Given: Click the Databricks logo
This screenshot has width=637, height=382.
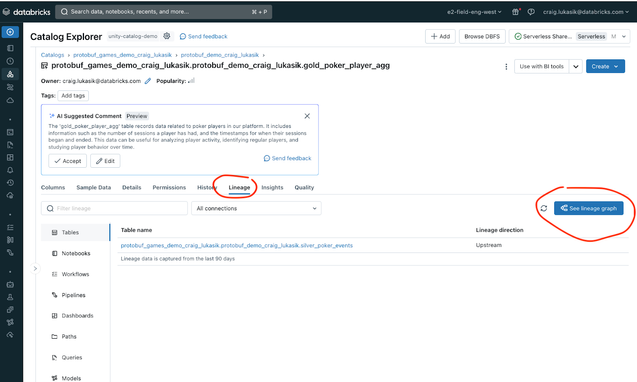Looking at the screenshot, I should click(x=26, y=12).
